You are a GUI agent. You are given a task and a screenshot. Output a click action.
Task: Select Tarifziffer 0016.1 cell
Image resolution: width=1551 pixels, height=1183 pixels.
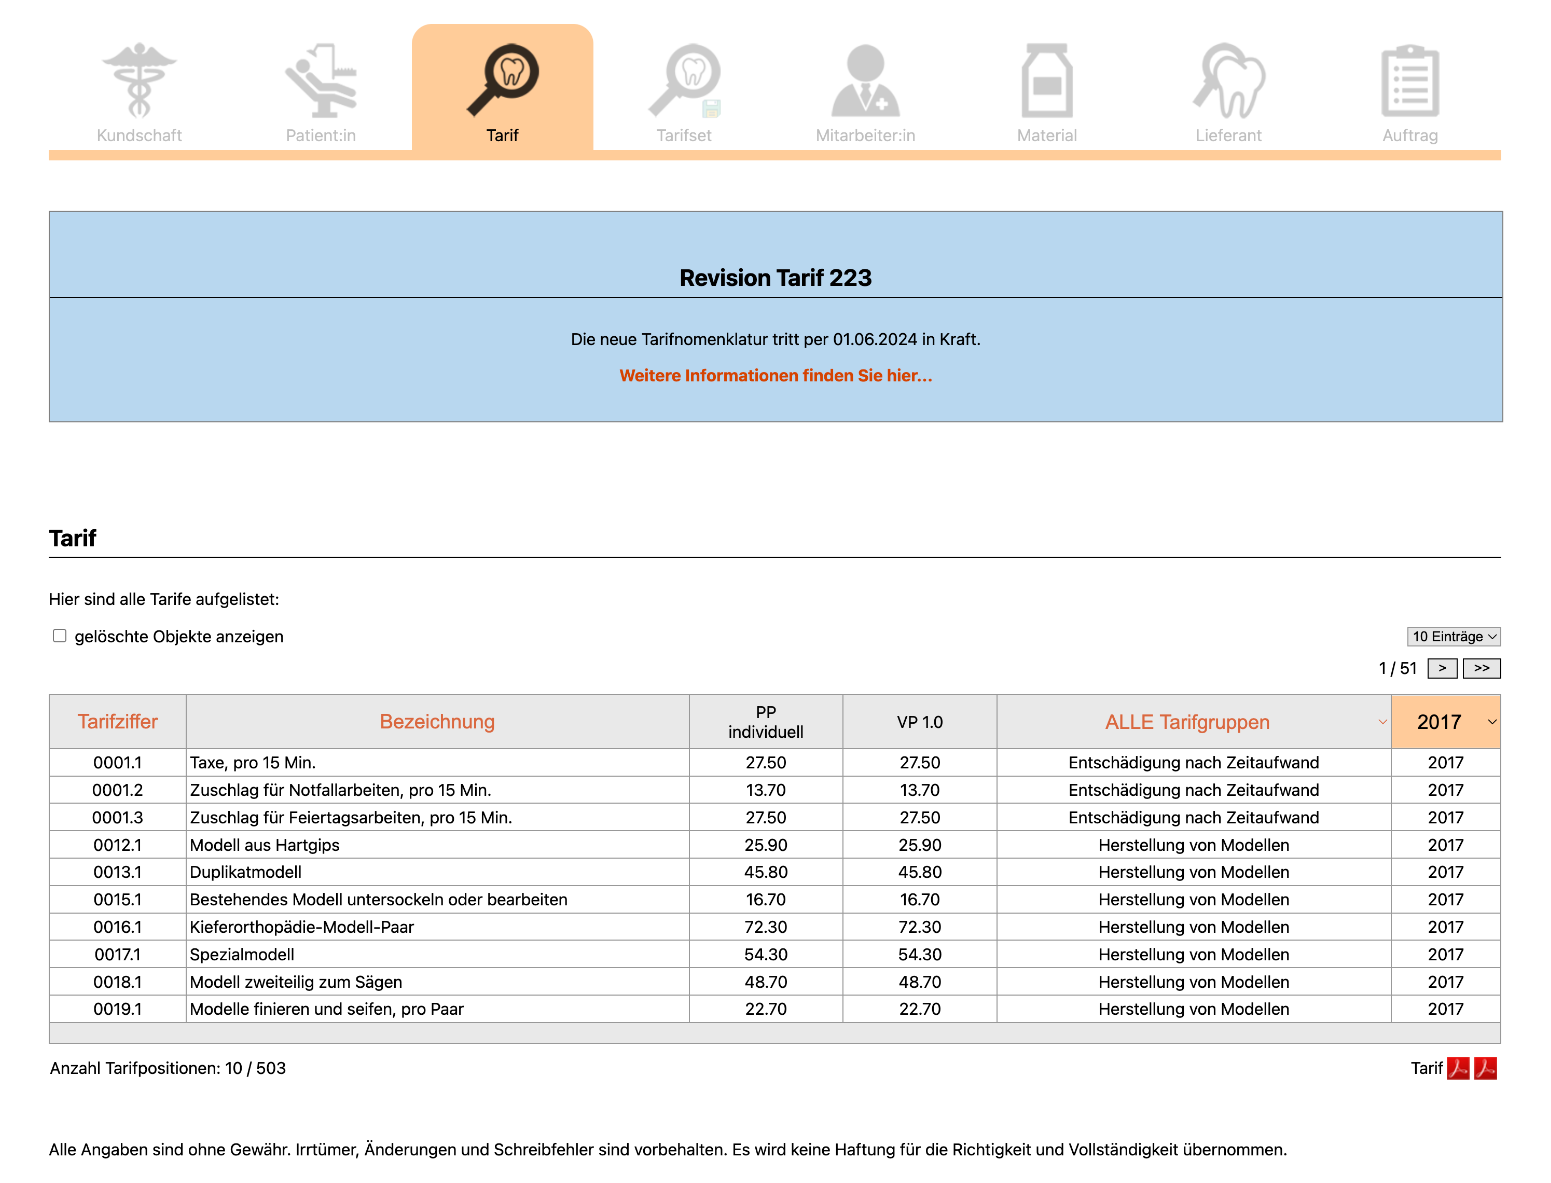(x=118, y=927)
